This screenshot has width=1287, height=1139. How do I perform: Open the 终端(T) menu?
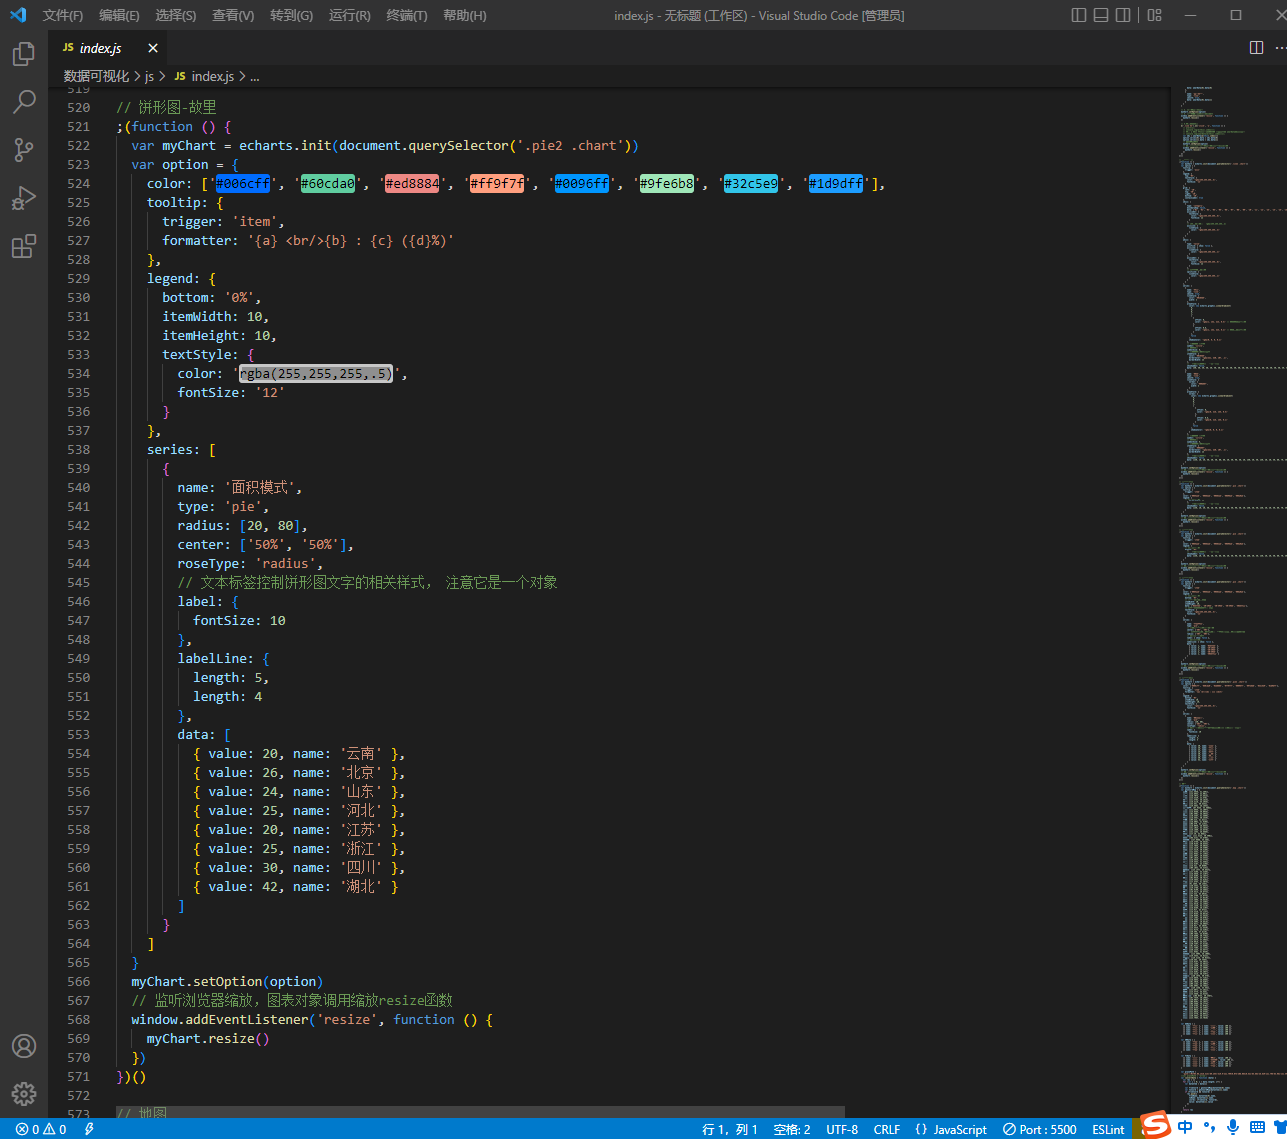point(407,15)
